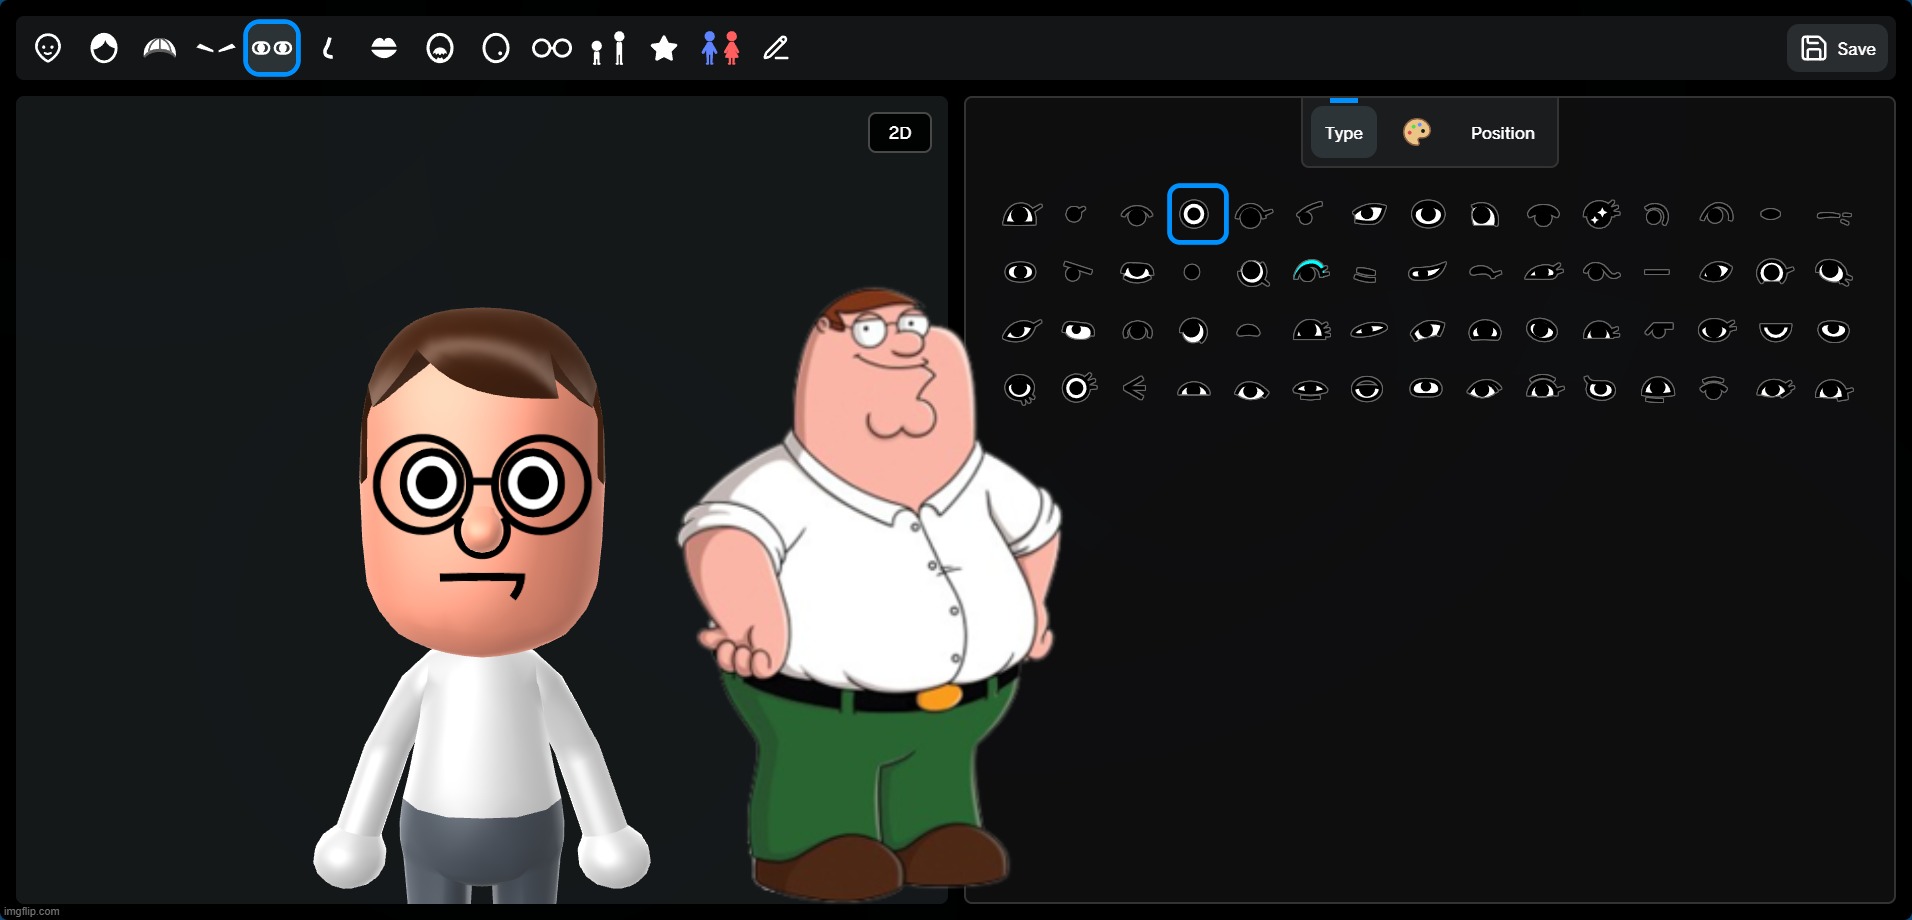Open the currently selected eyes category
Viewport: 1912px width, 920px height.
[272, 48]
